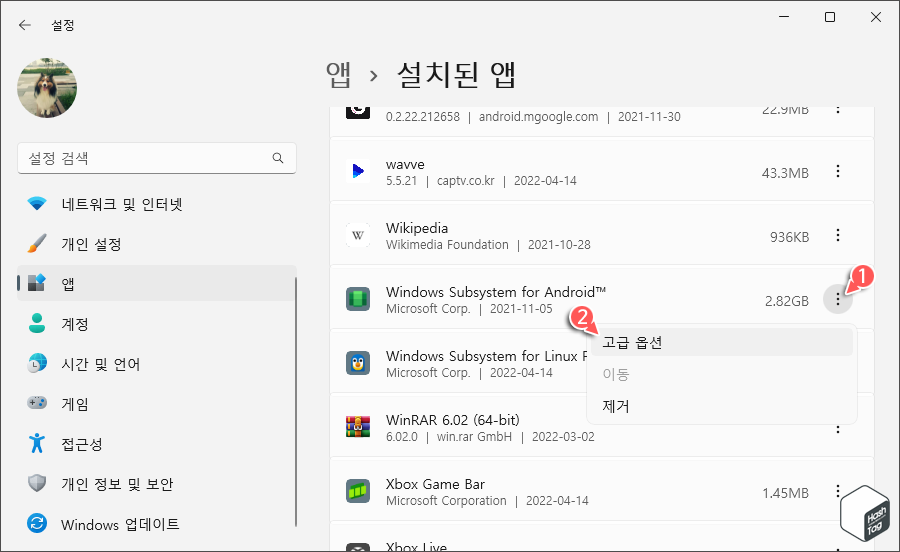
Task: Click the shield privacy icon
Action: click(37, 483)
